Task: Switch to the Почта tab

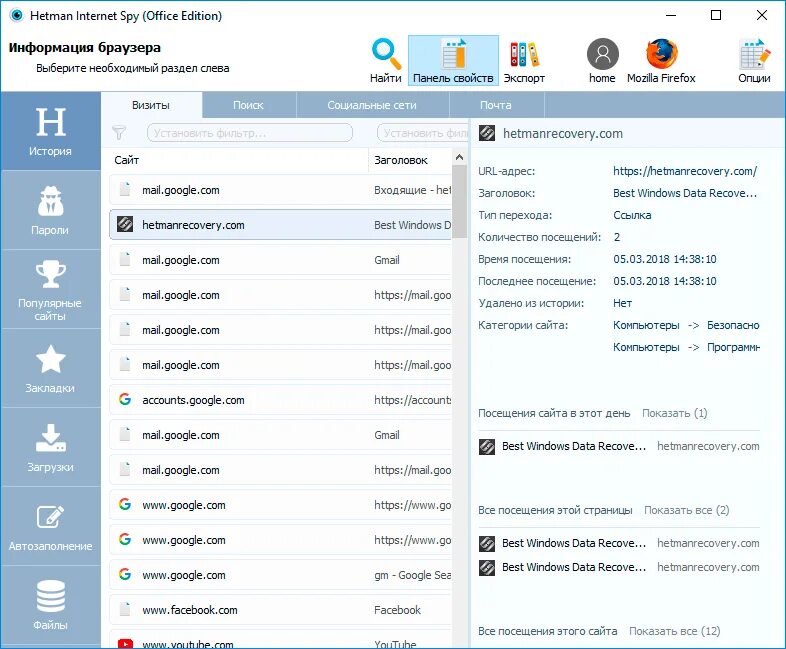Action: pos(496,105)
